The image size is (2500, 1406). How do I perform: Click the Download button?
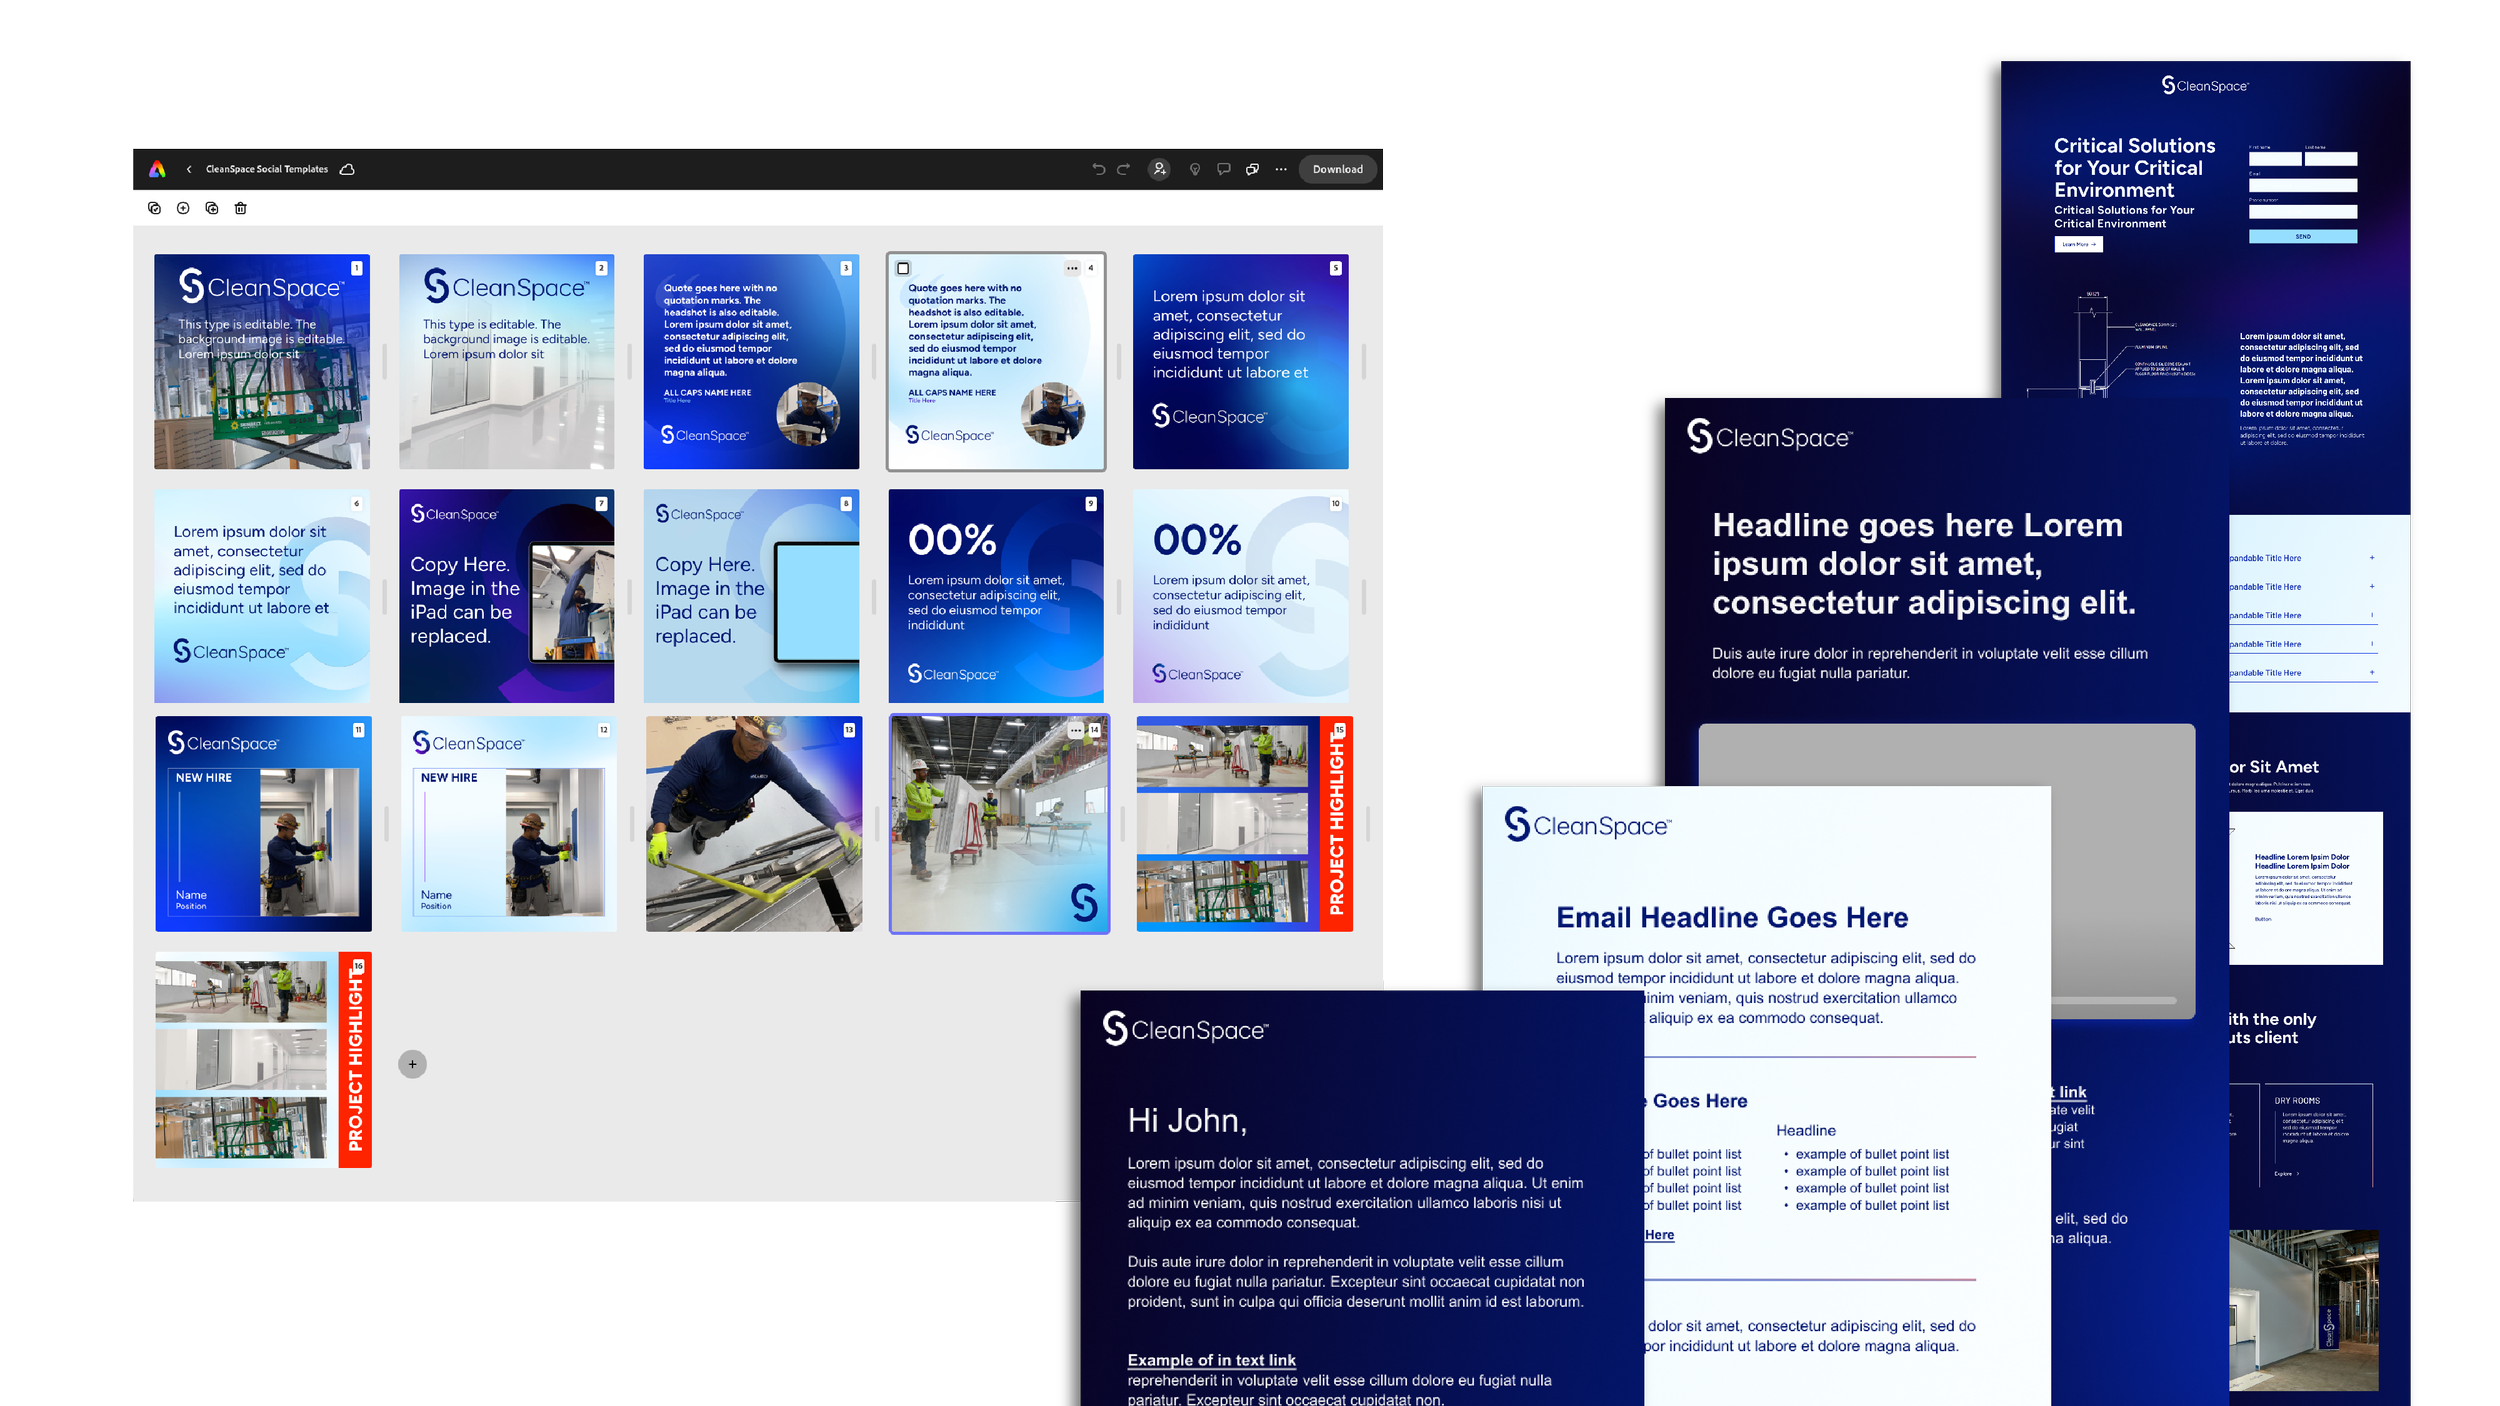[x=1337, y=169]
